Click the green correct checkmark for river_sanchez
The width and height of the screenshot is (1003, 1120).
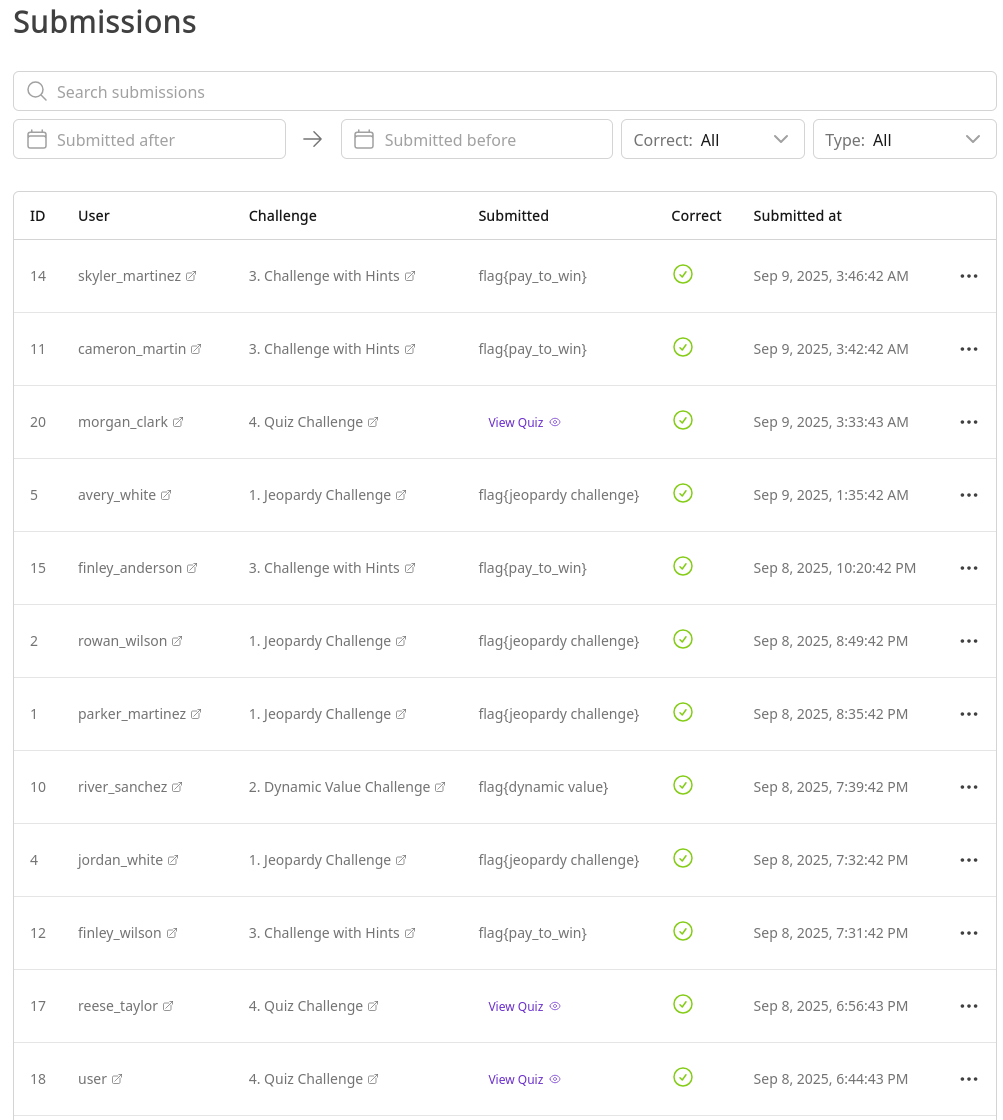(683, 785)
